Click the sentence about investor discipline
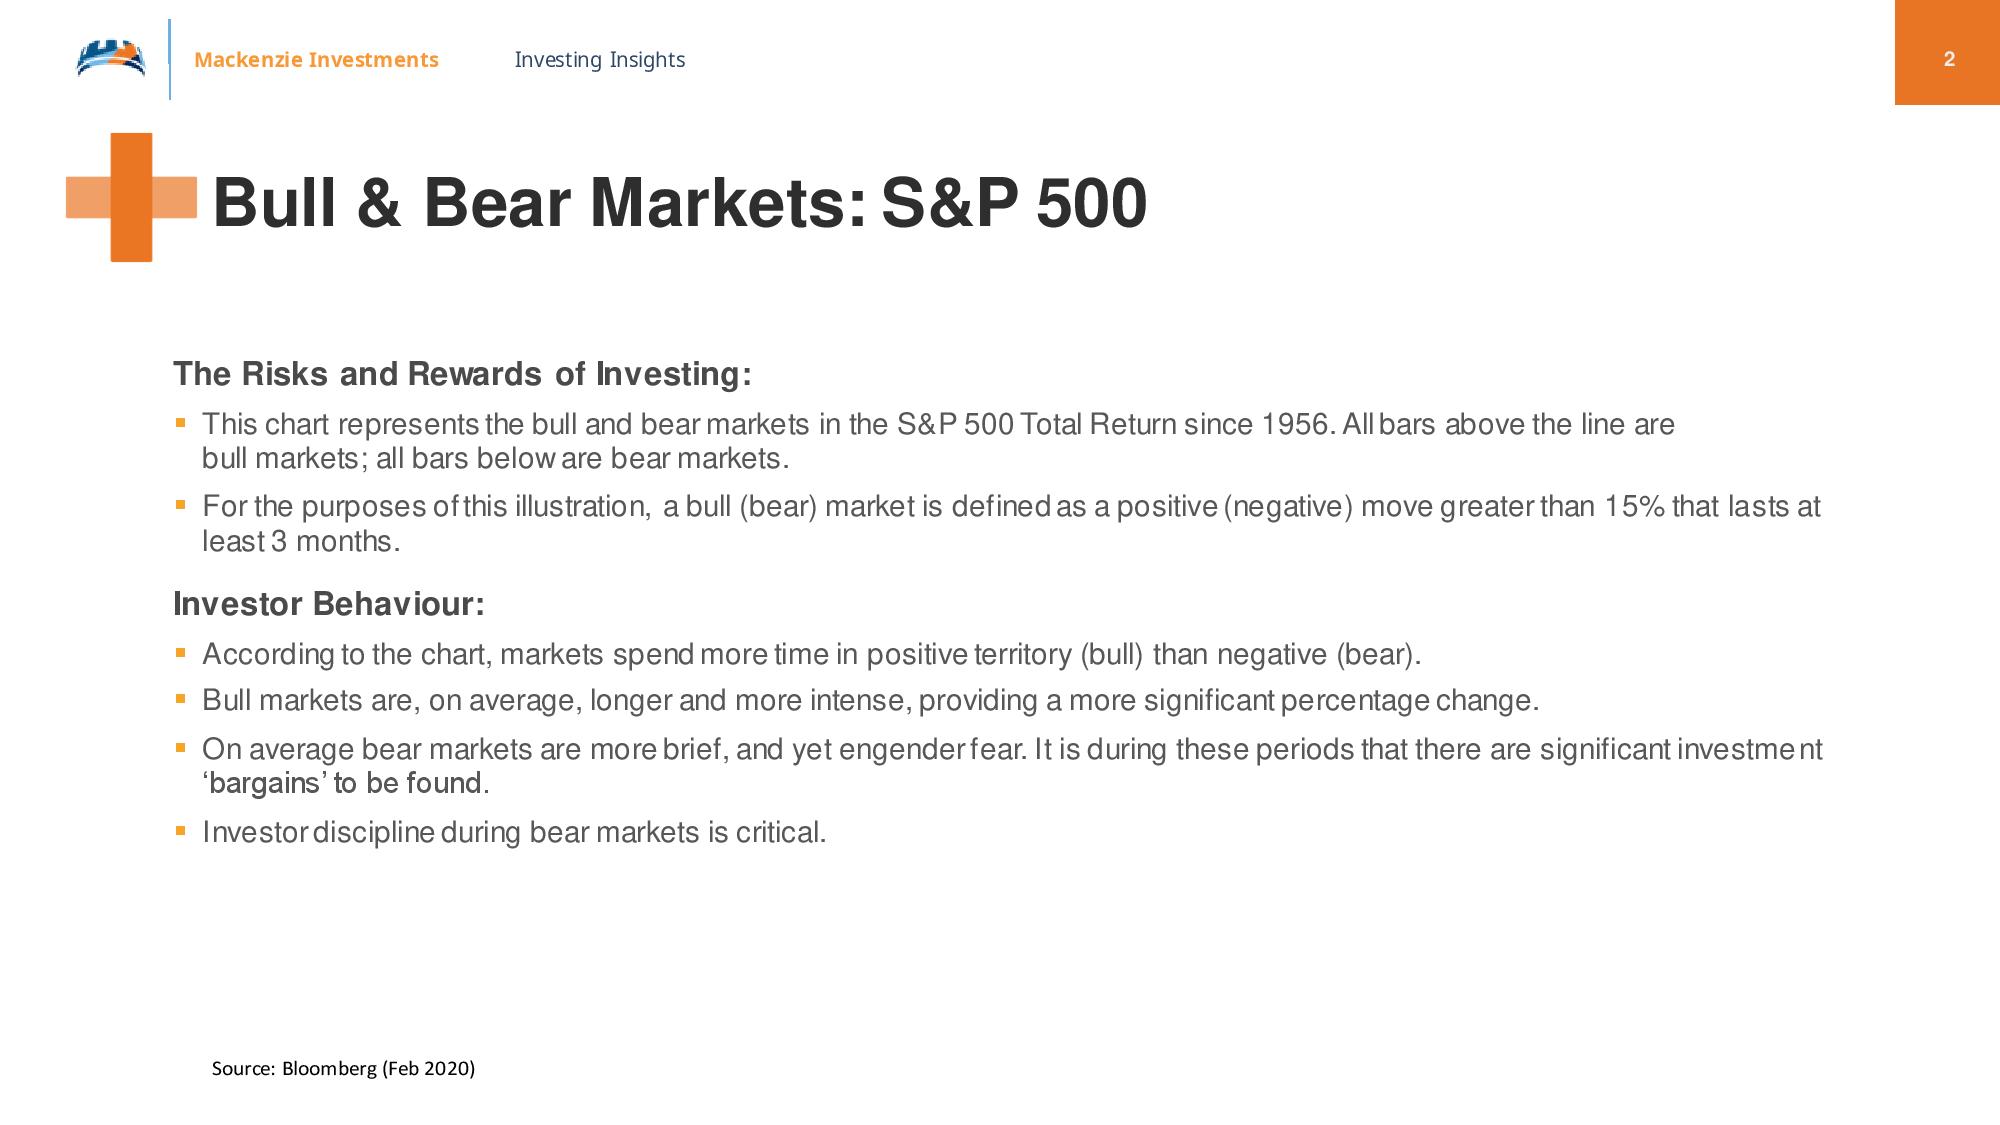This screenshot has width=2000, height=1125. [x=514, y=832]
